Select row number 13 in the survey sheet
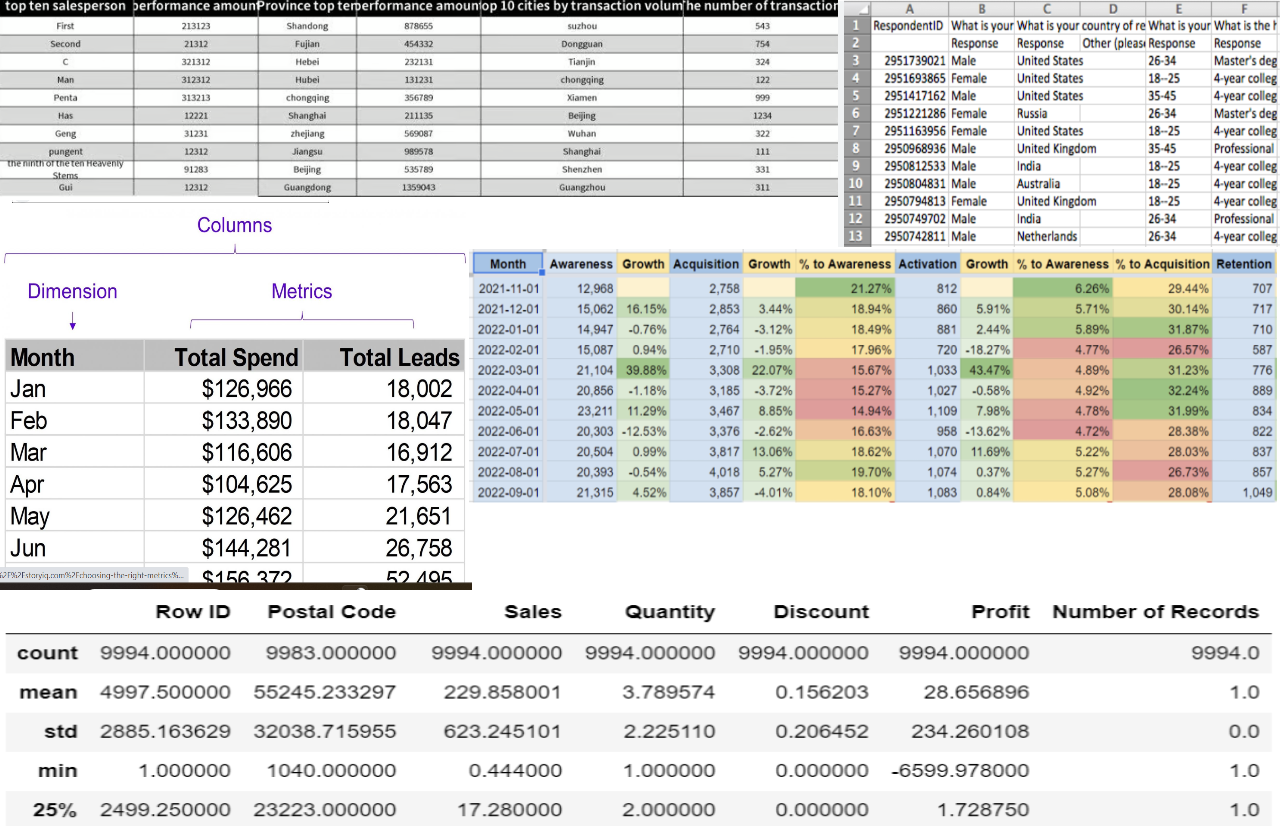1283x826 pixels. [x=854, y=236]
